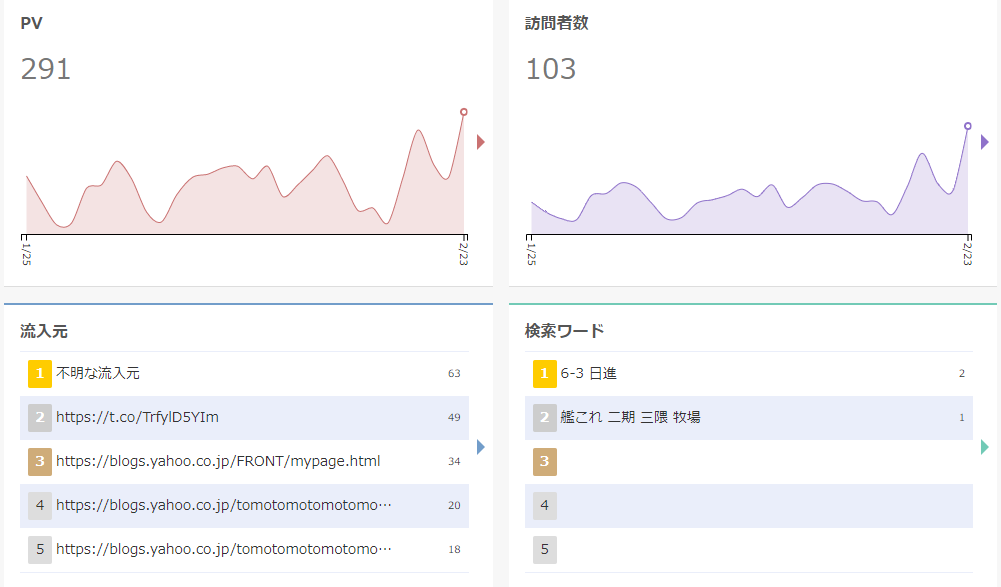Open the https://t.co/TrfylD5YIm referrer link
Image resolution: width=1001 pixels, height=587 pixels.
click(x=137, y=417)
